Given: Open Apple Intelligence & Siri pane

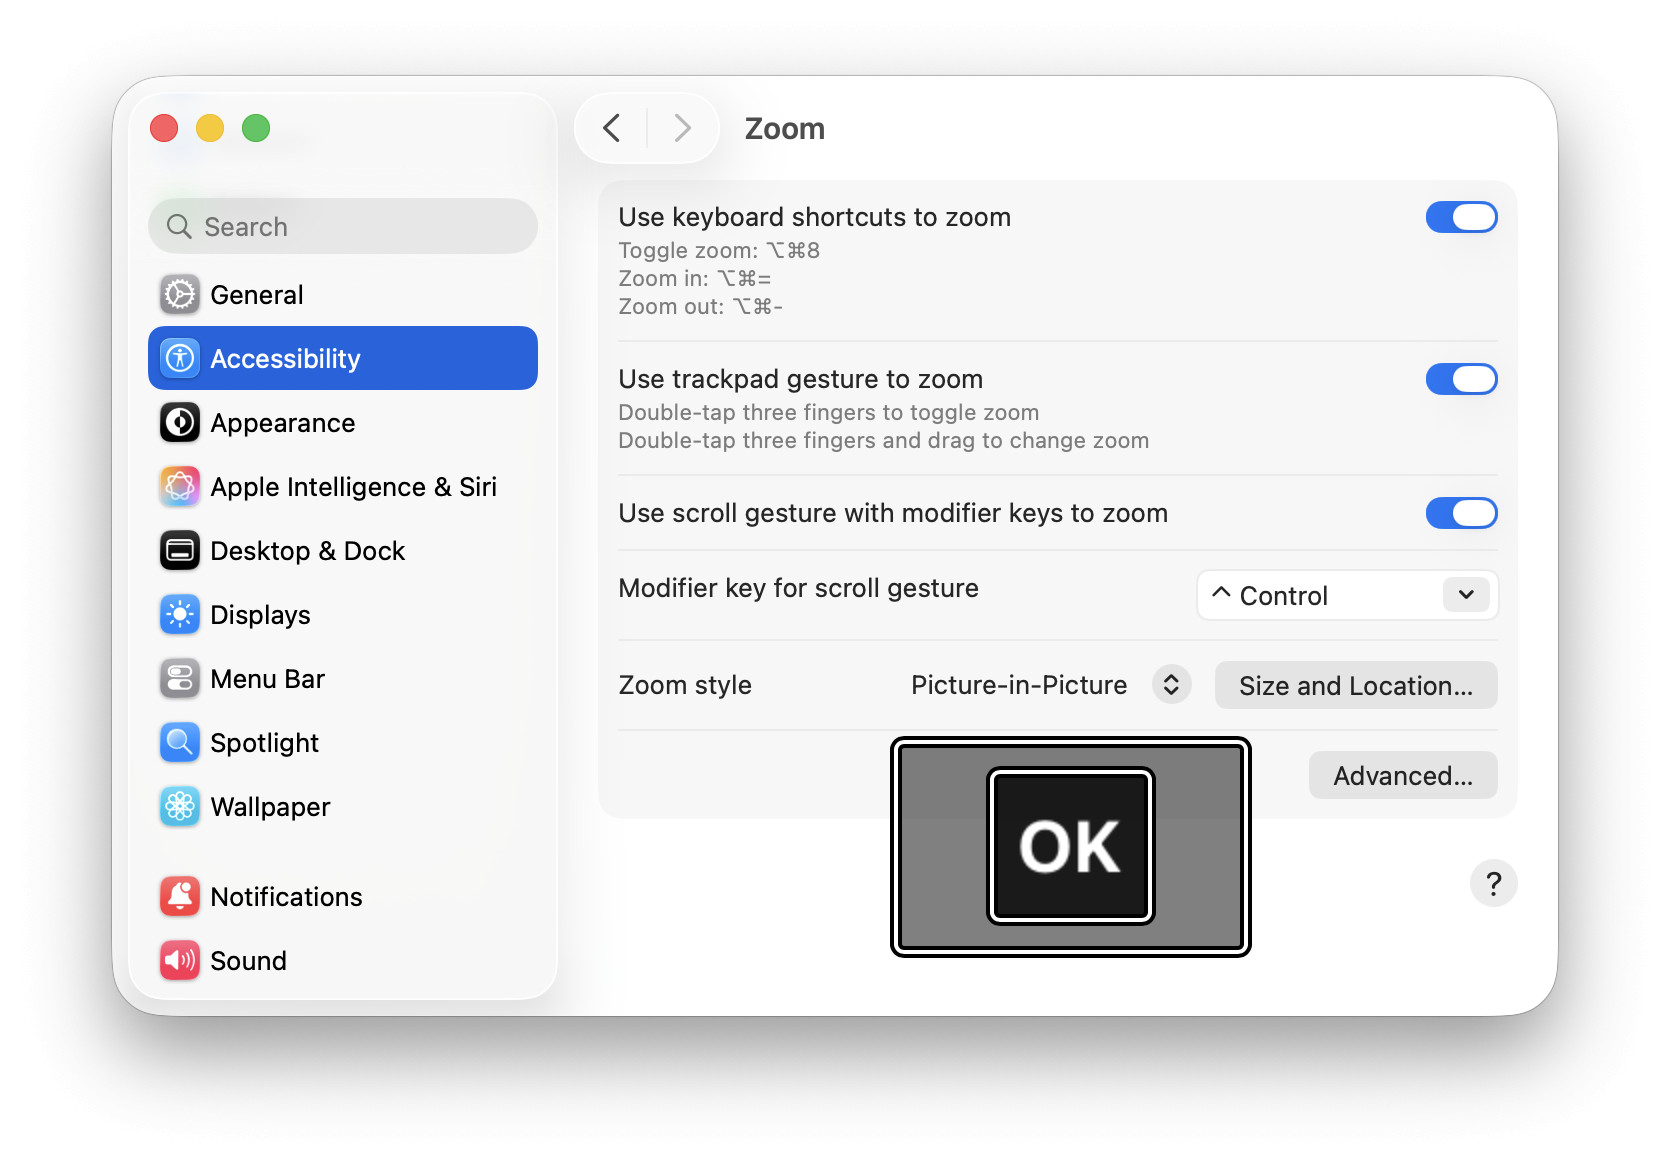Looking at the screenshot, I should point(343,487).
